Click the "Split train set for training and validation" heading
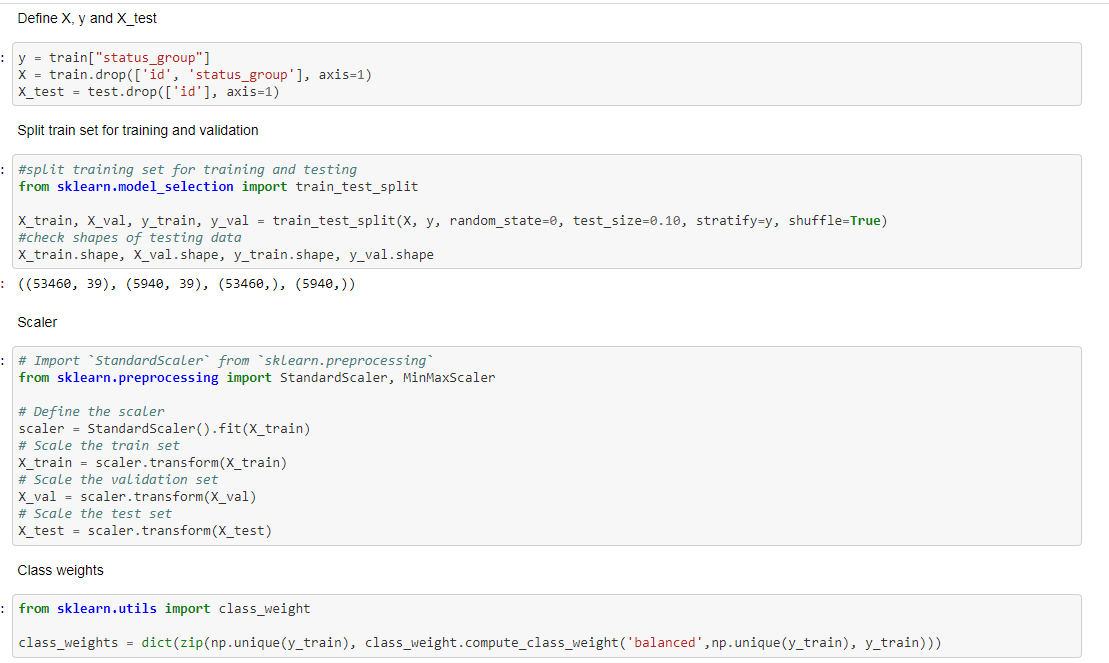The height and width of the screenshot is (663, 1109). pyautogui.click(x=138, y=130)
